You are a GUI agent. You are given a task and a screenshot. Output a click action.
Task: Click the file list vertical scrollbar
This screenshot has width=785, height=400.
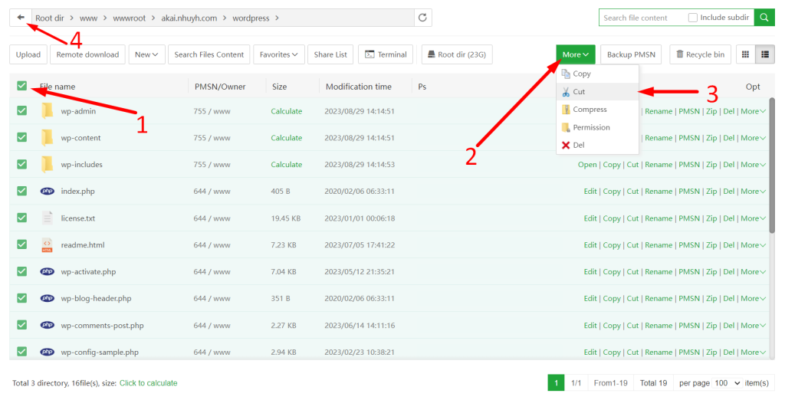tap(772, 165)
